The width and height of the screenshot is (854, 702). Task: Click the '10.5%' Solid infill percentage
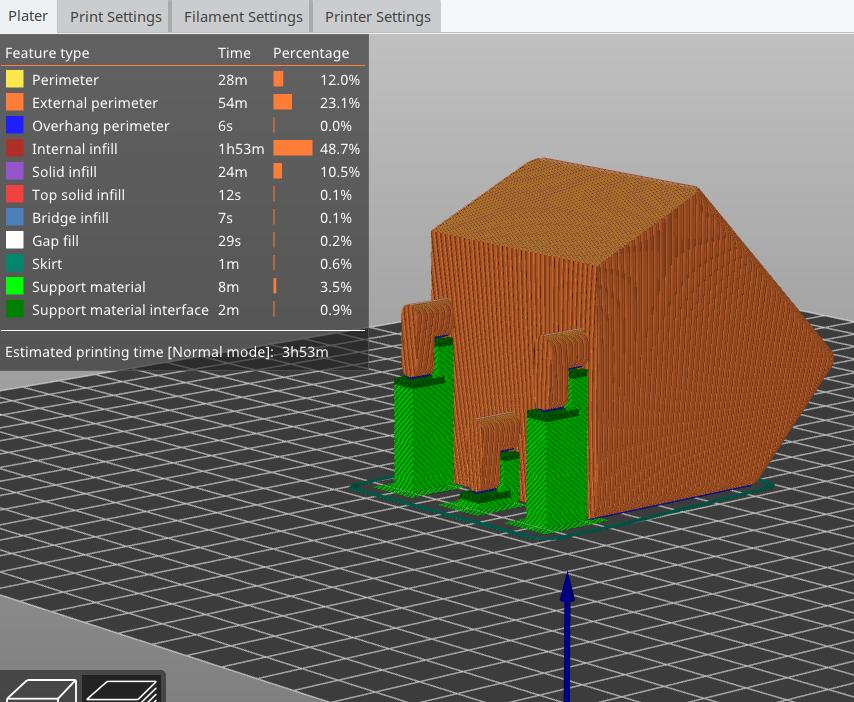(340, 172)
